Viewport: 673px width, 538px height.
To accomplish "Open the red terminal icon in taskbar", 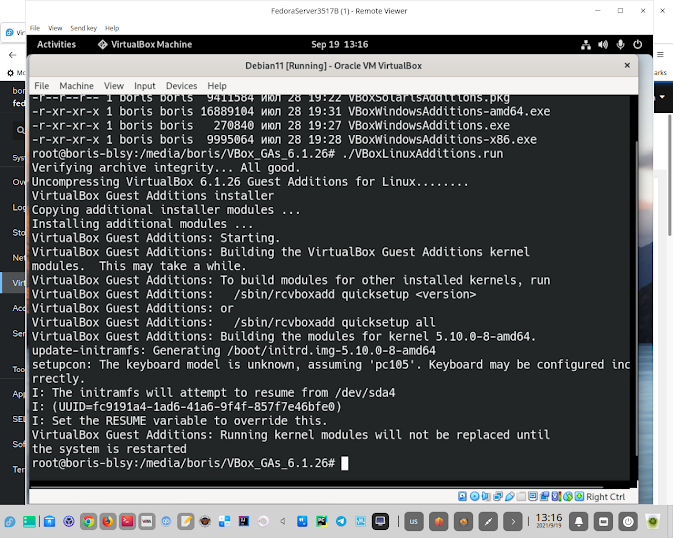I will (x=127, y=521).
